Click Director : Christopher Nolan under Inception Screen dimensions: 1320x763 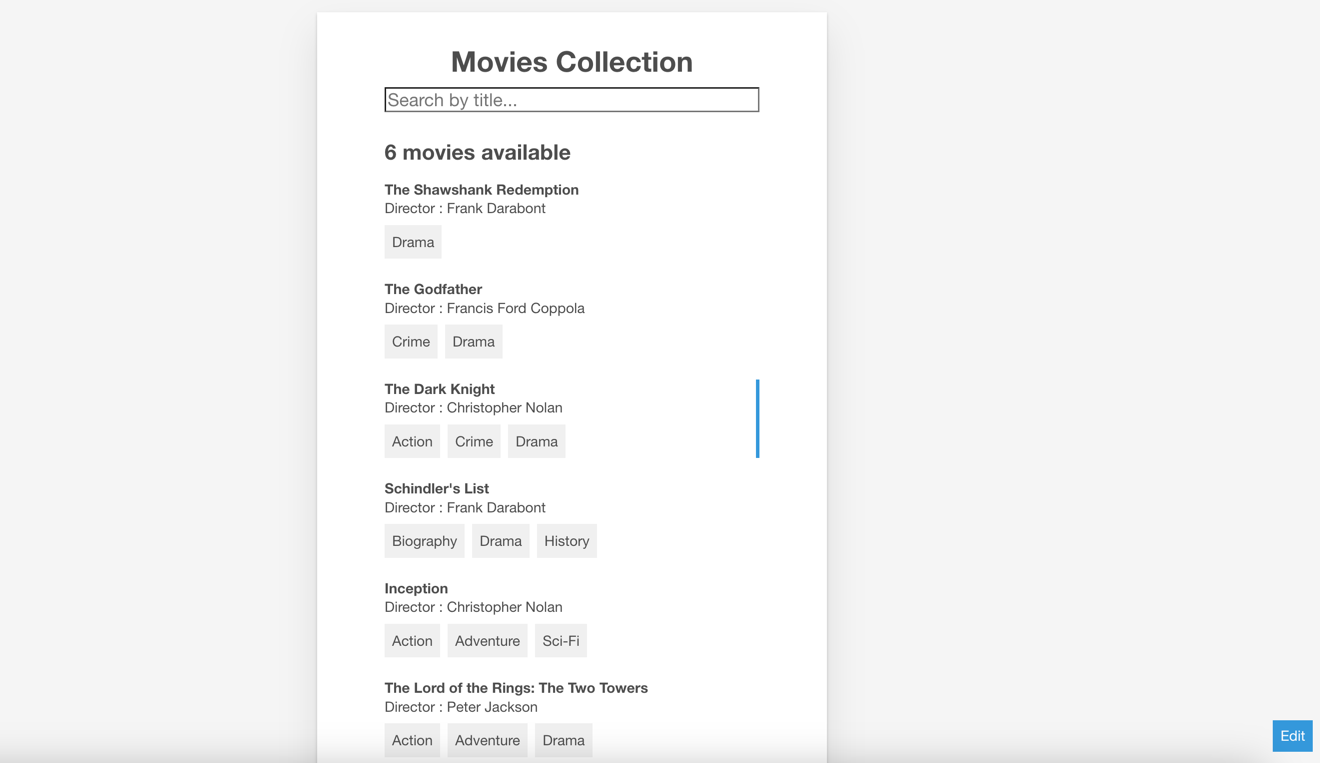tap(473, 607)
